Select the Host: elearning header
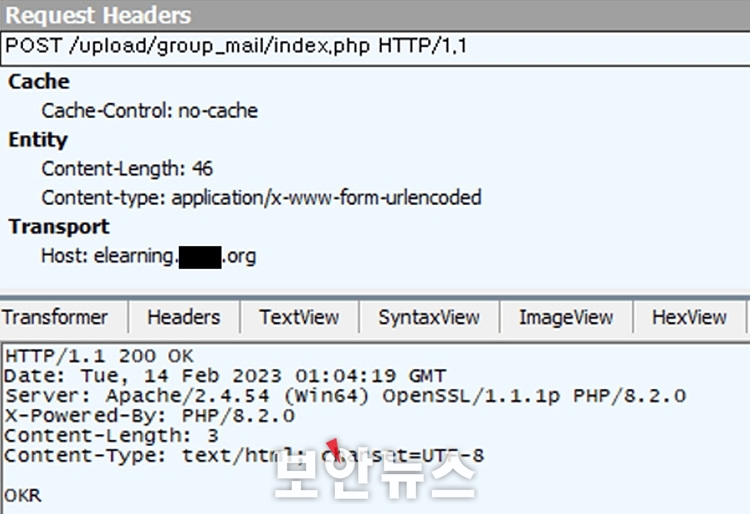The width and height of the screenshot is (750, 514). pos(148,256)
